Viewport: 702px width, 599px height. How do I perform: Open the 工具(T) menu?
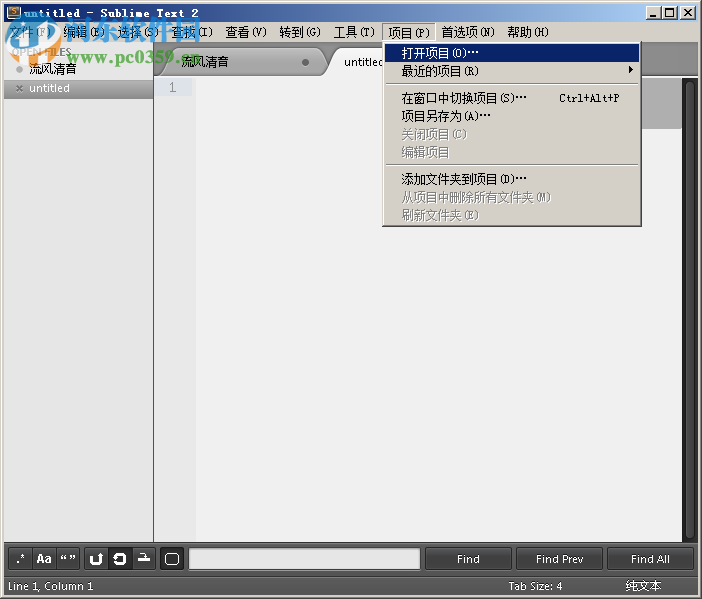[x=354, y=32]
